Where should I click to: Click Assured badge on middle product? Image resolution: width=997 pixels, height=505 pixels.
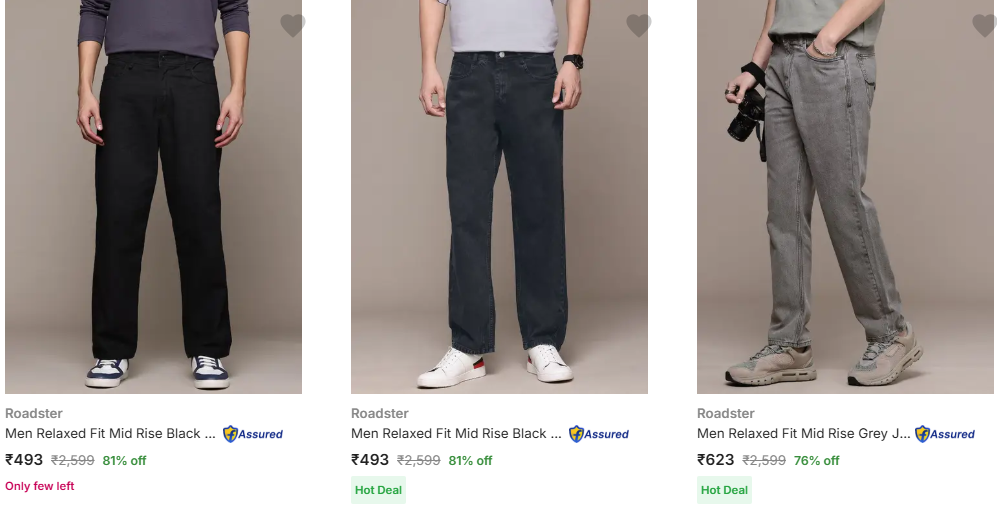pyautogui.click(x=599, y=434)
